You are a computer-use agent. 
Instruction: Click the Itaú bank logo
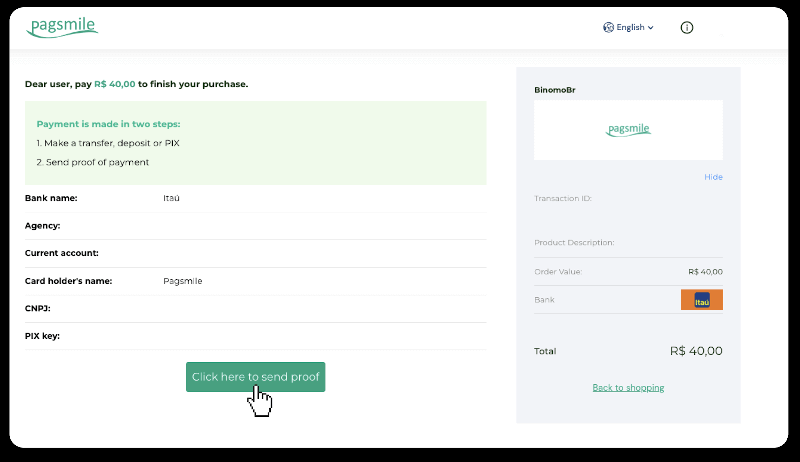pos(701,300)
